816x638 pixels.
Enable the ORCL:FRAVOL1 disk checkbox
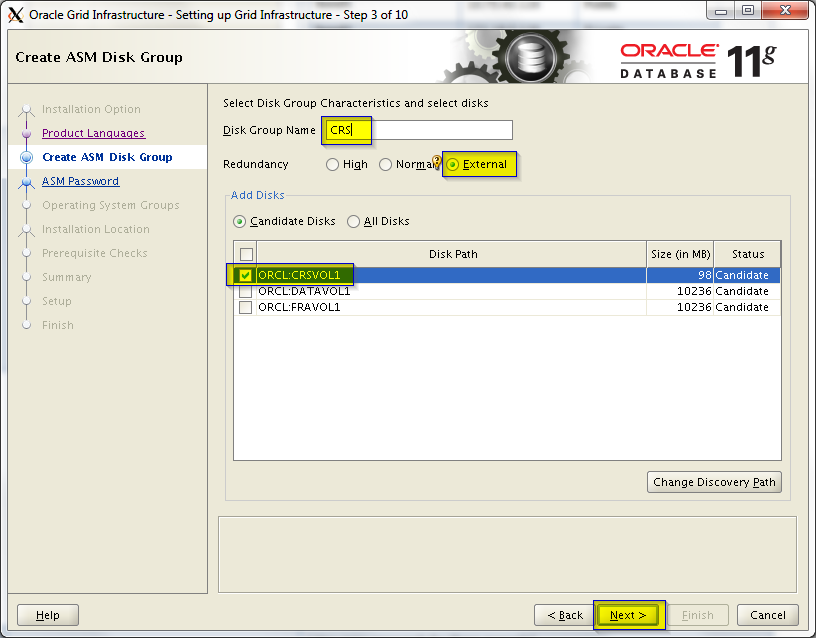coord(246,307)
